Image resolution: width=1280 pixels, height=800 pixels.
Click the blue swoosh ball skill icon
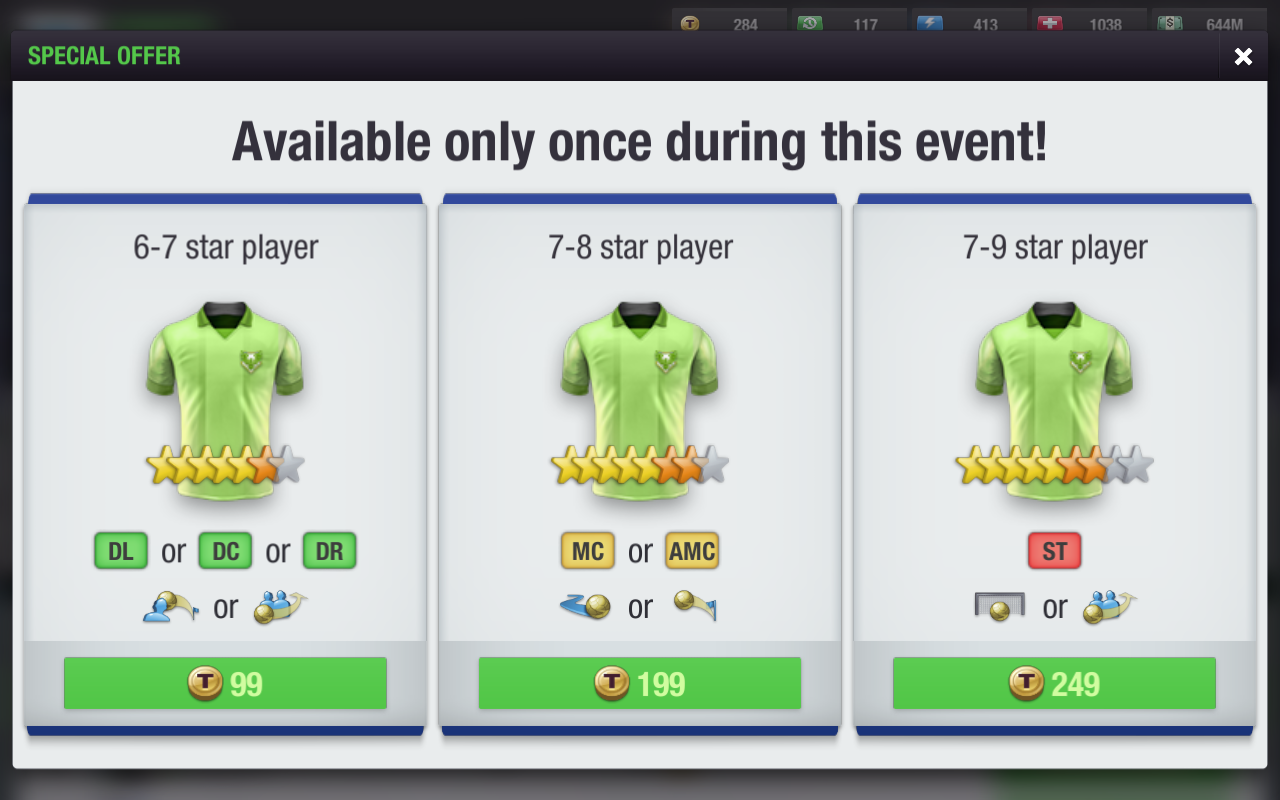pos(586,606)
